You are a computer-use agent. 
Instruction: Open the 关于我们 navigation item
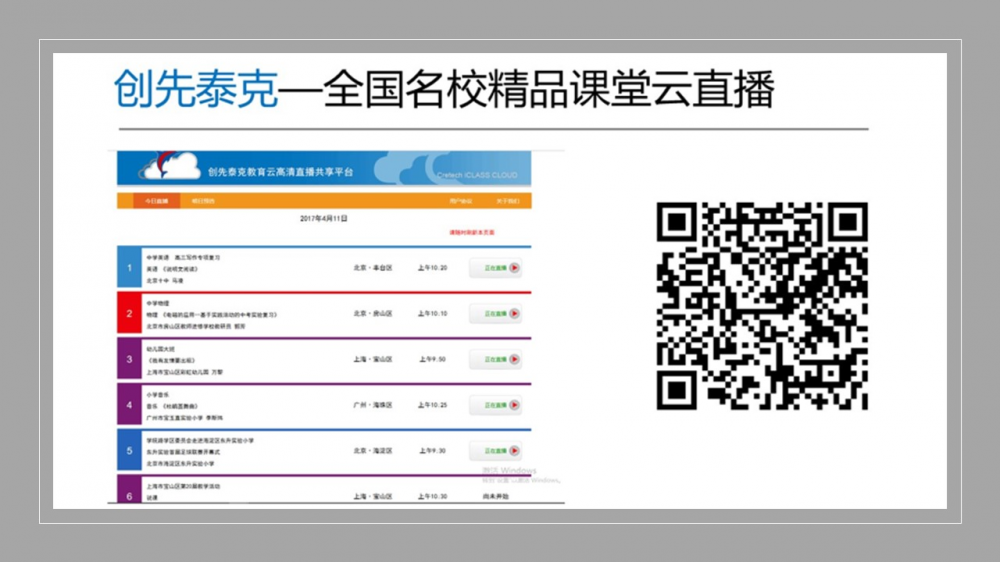[507, 201]
